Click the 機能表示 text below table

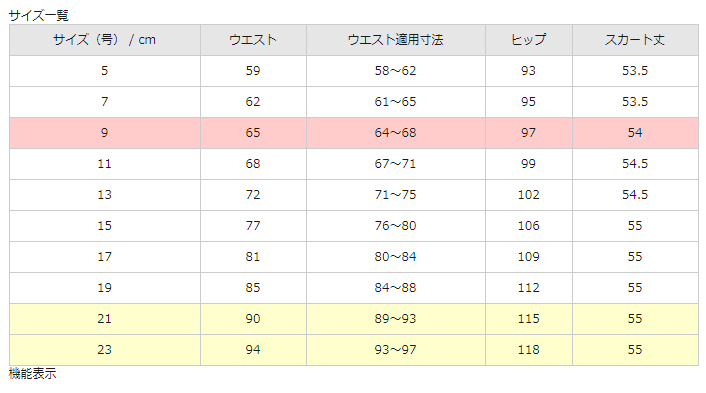(32, 374)
